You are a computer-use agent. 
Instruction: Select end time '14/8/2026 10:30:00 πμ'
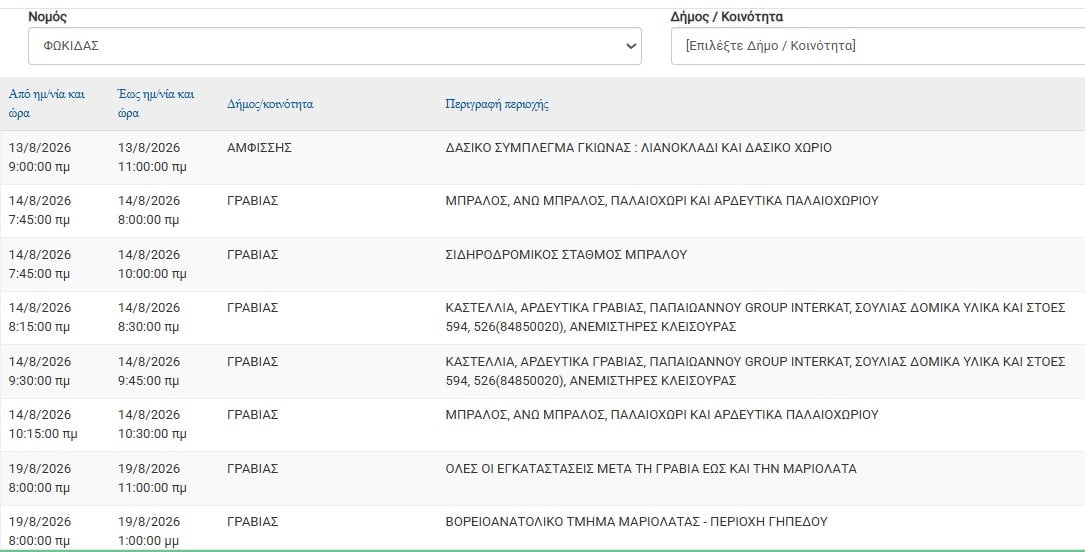pyautogui.click(x=152, y=424)
